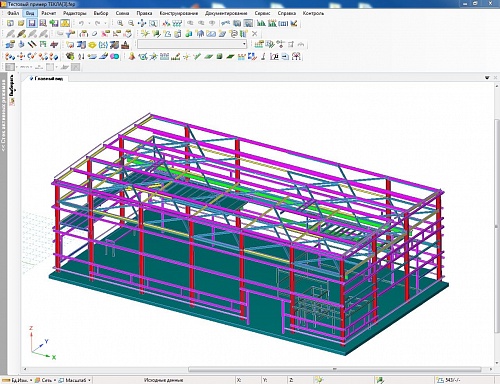Open the Конструирование menu
Viewport: 500px width, 384px height.
179,13
